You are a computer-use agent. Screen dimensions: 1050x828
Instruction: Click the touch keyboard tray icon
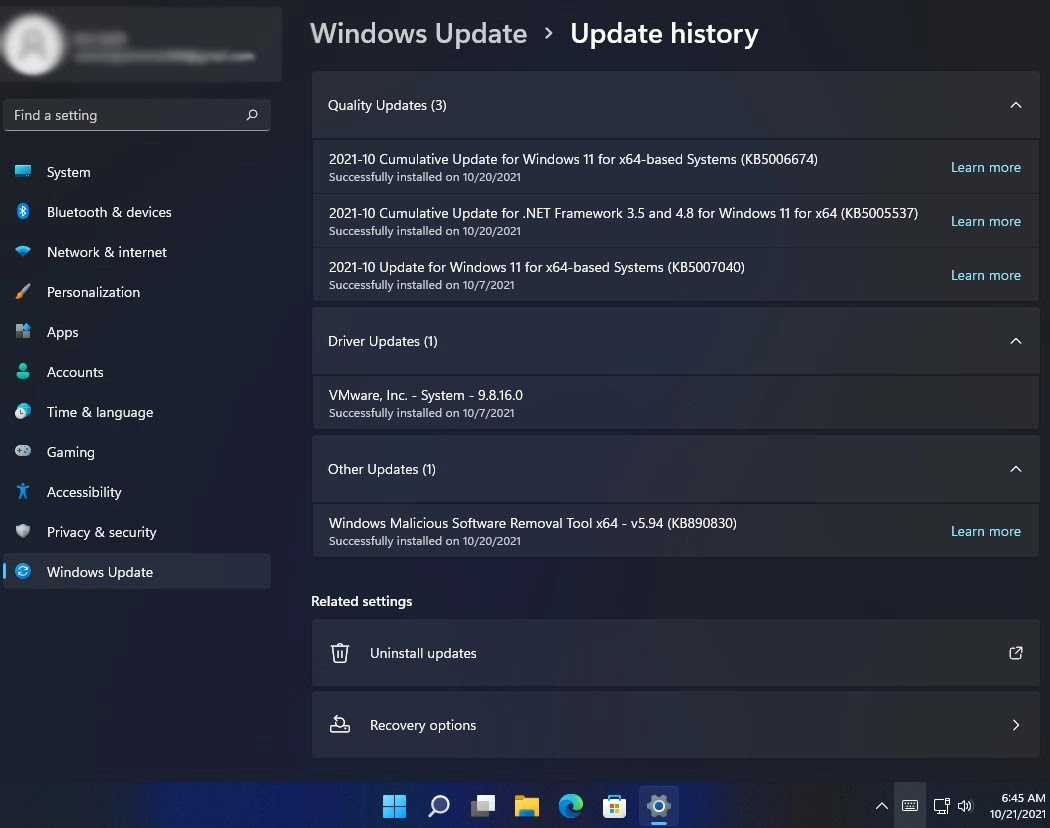click(x=910, y=806)
